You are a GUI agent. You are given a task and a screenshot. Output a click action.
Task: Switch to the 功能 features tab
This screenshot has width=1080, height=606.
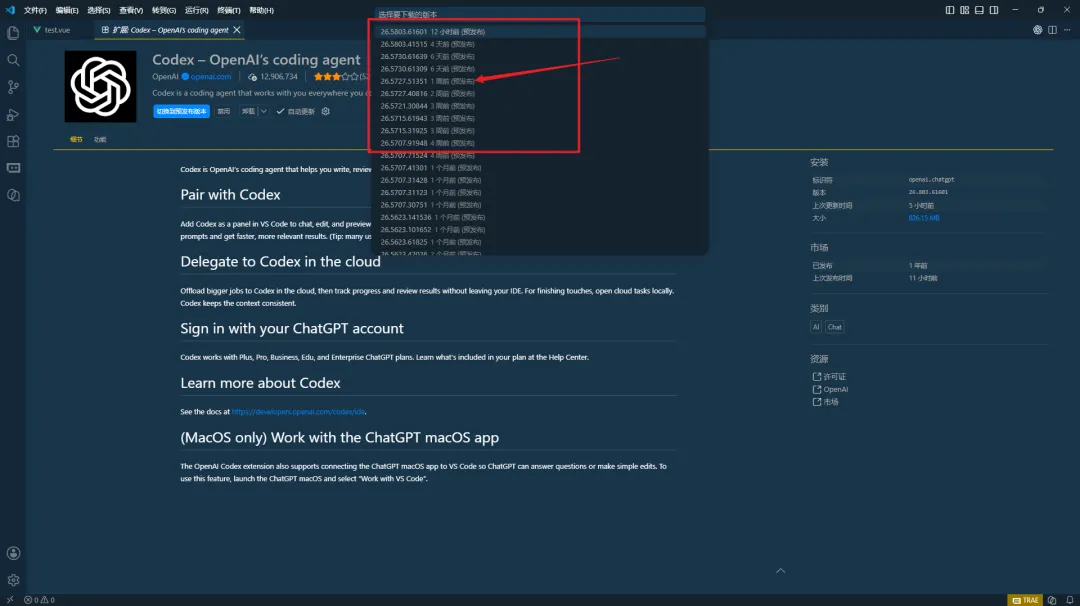(100, 139)
